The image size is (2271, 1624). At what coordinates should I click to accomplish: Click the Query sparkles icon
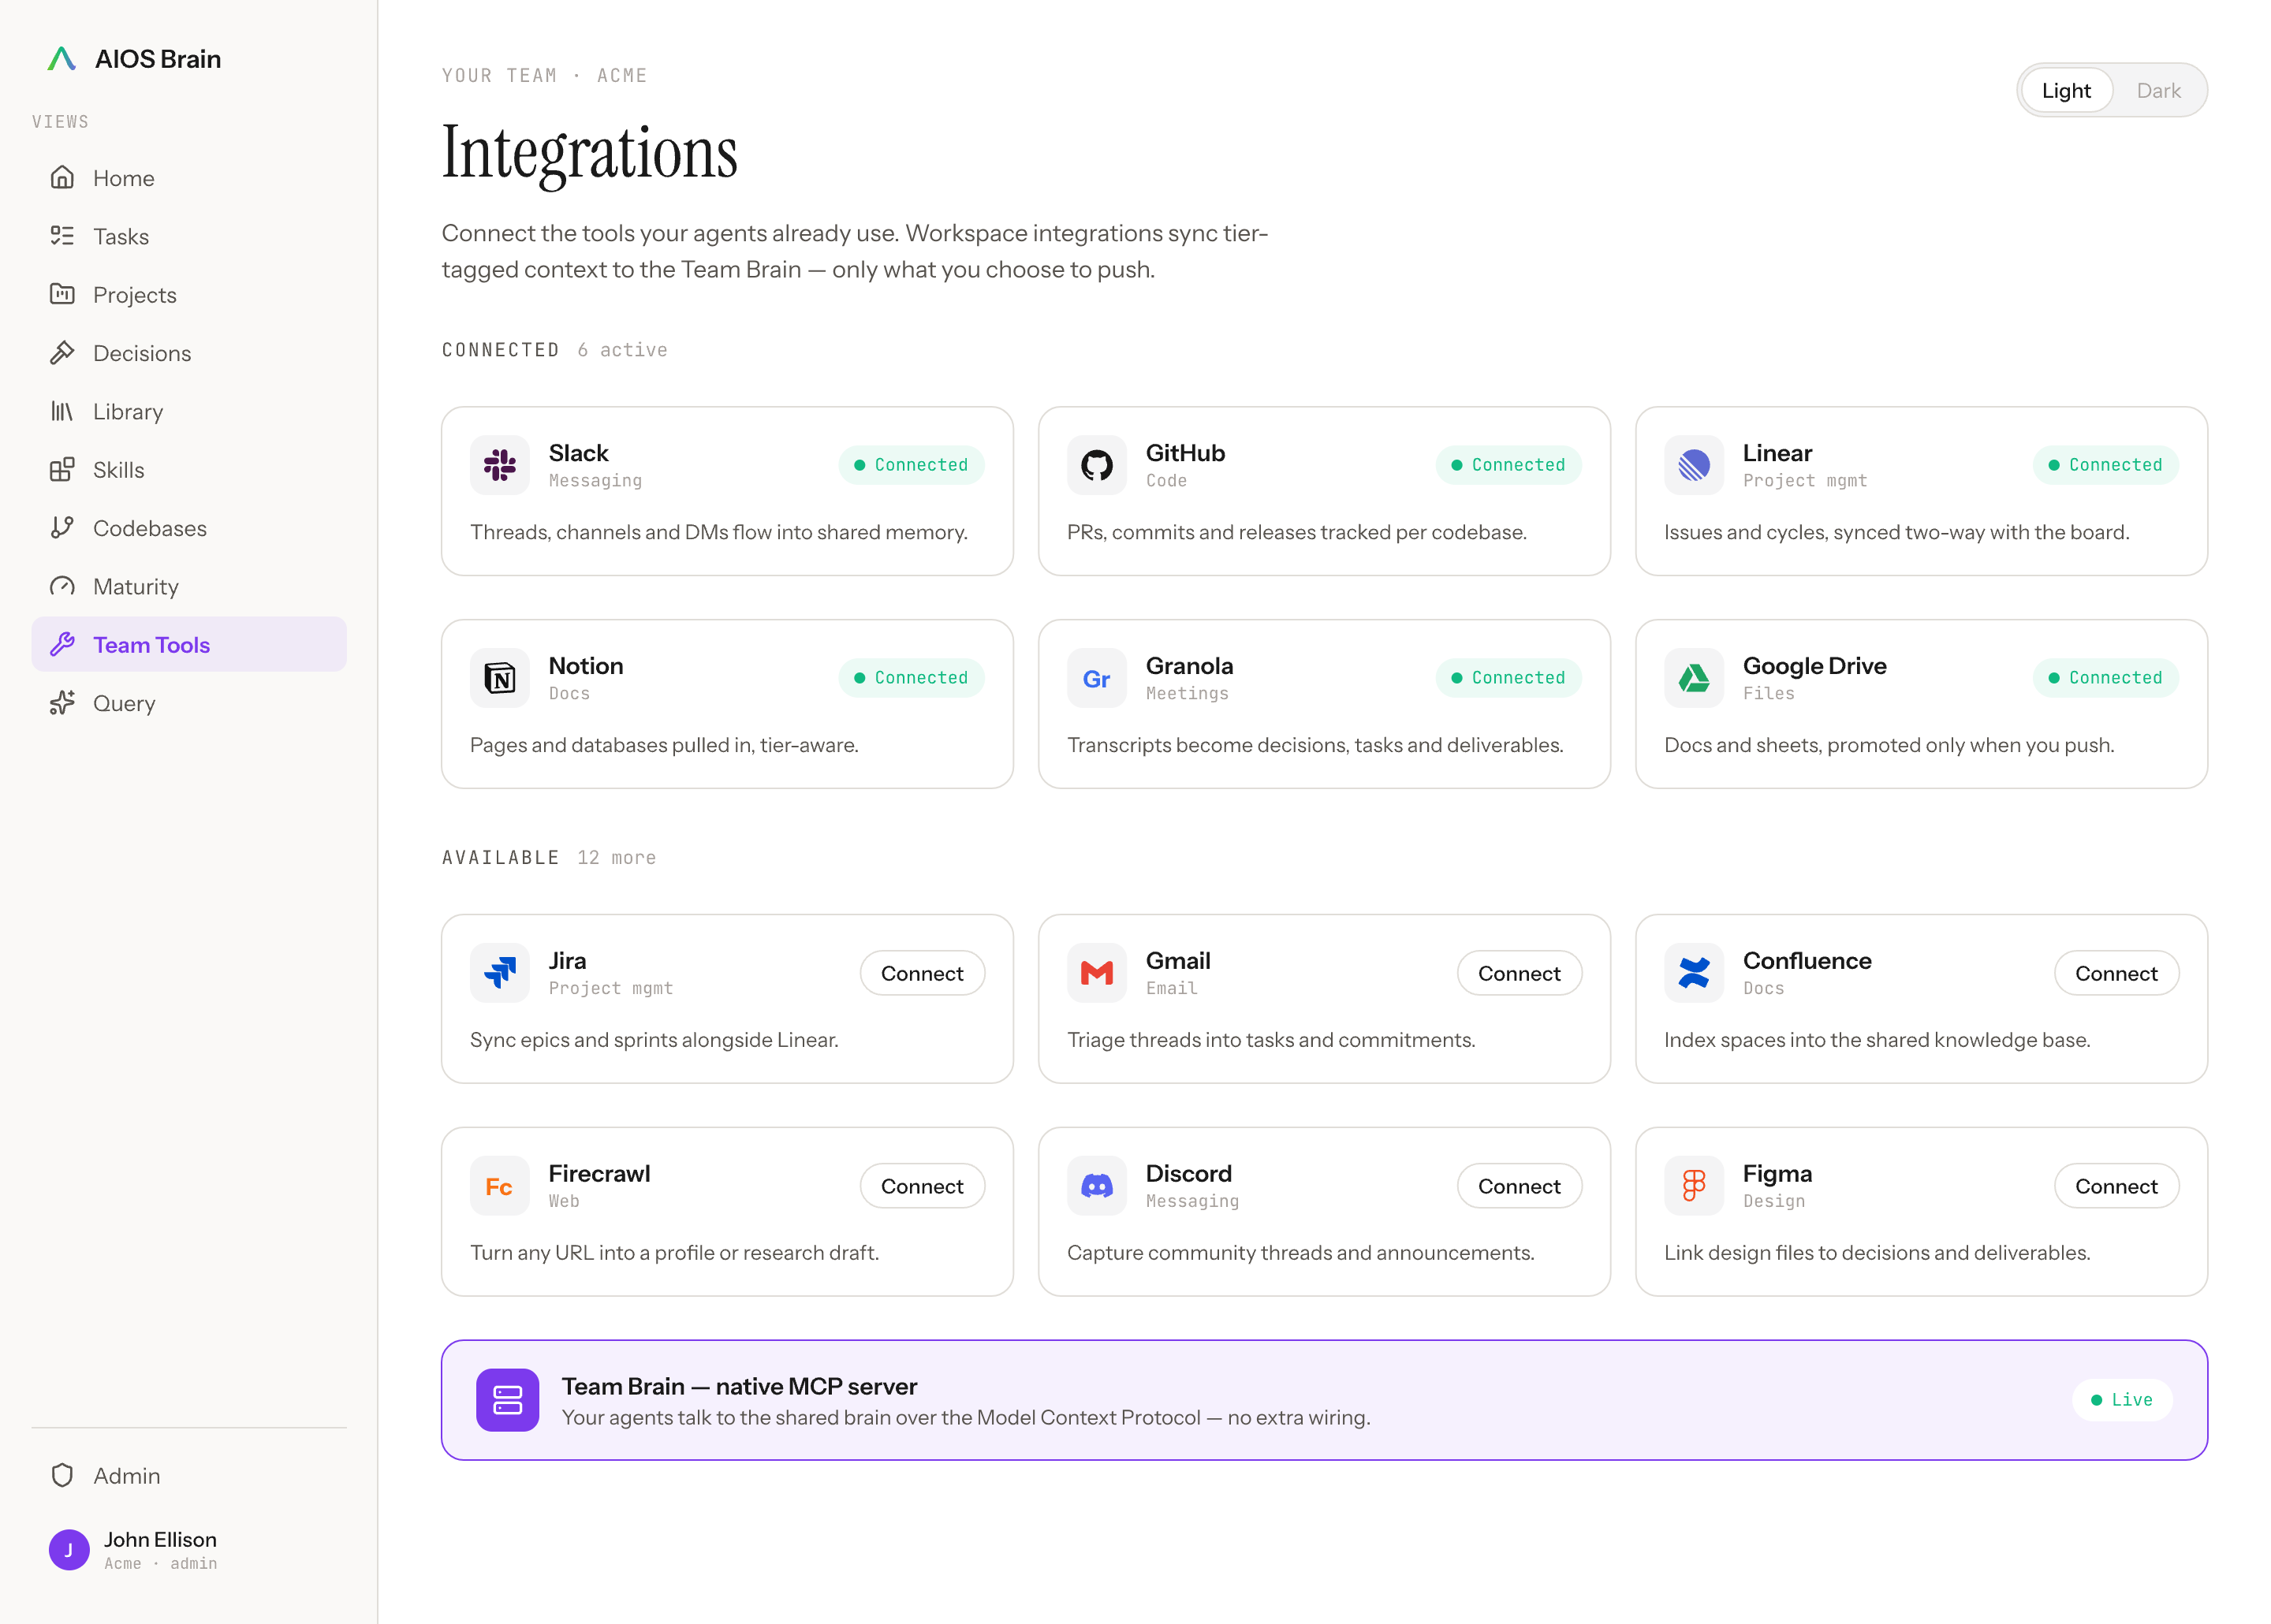(x=62, y=703)
